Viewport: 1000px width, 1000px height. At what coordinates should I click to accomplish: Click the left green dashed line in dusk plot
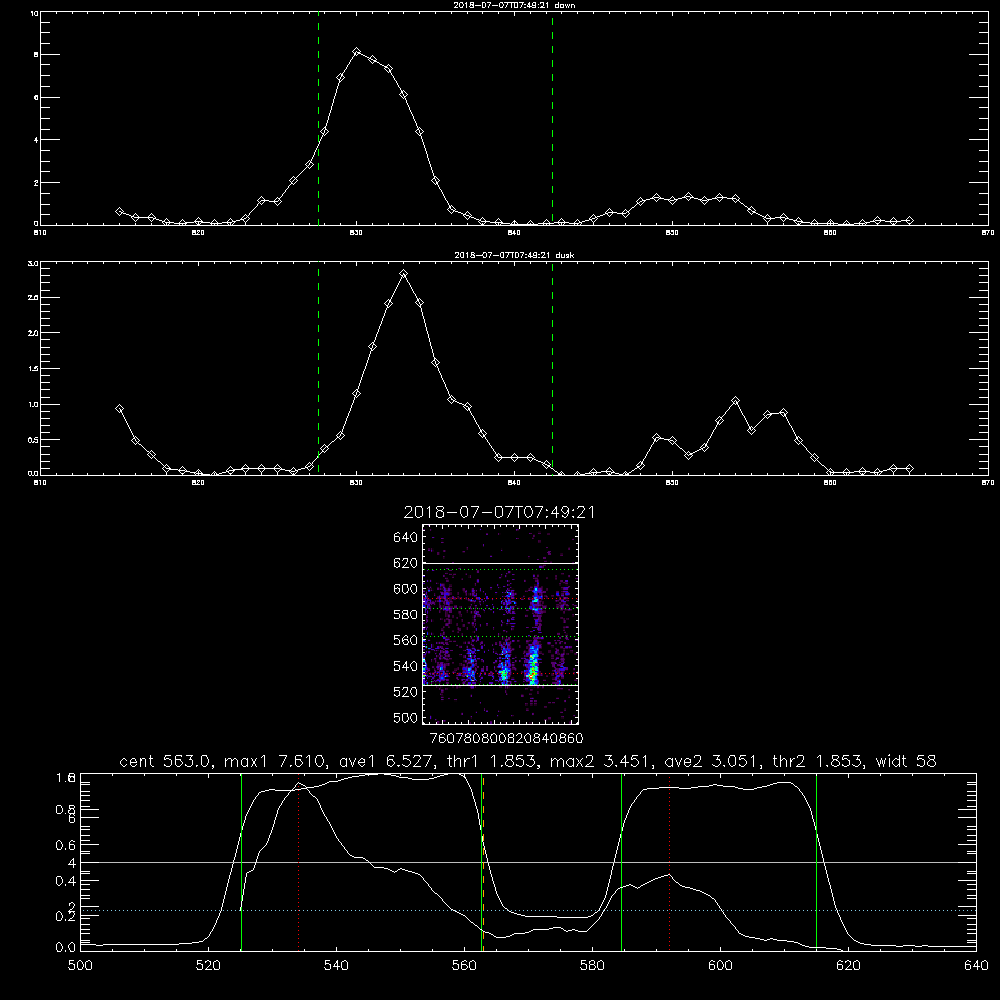(318, 368)
